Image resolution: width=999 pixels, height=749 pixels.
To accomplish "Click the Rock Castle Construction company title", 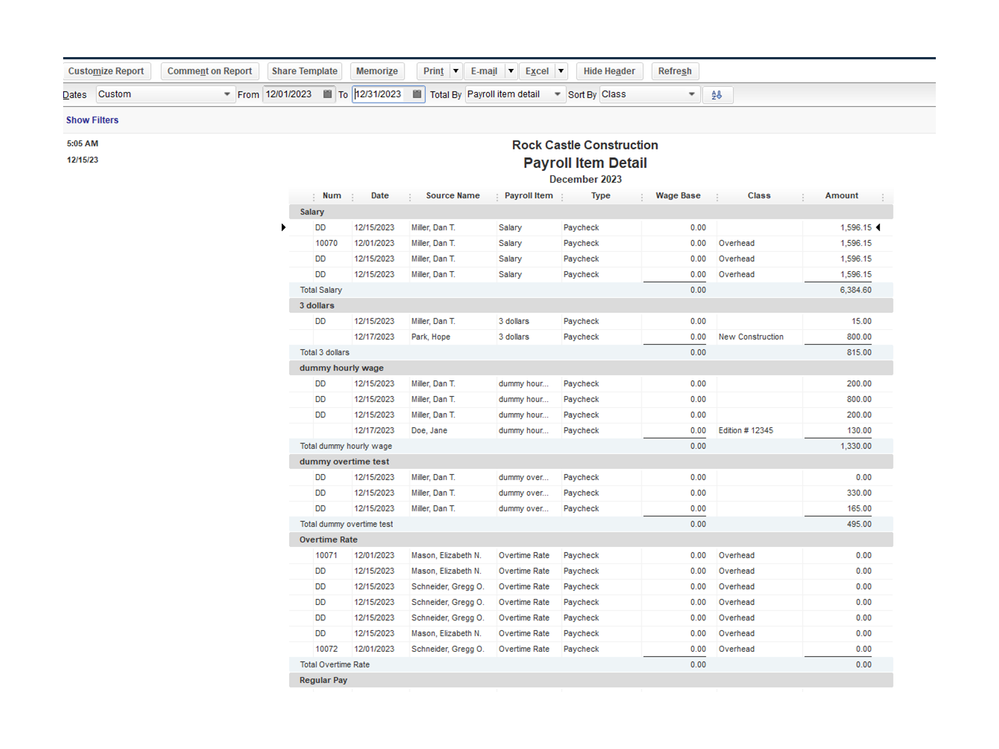I will 585,145.
